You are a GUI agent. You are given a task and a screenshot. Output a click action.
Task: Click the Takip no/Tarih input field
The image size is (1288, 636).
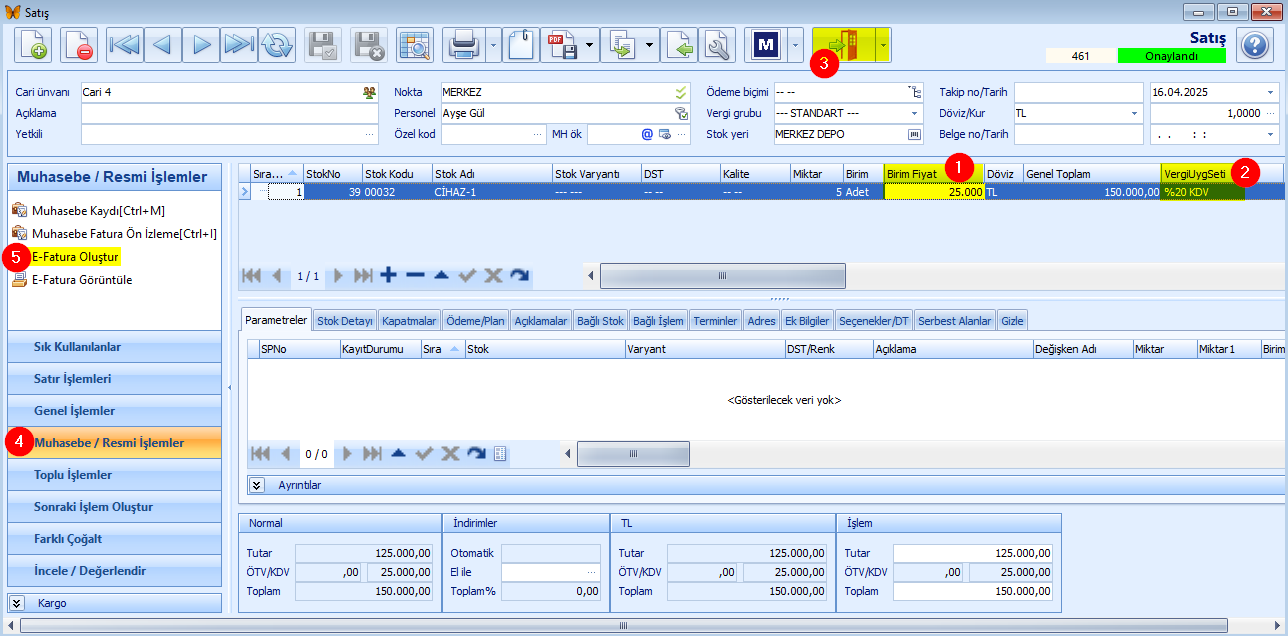coord(1078,92)
